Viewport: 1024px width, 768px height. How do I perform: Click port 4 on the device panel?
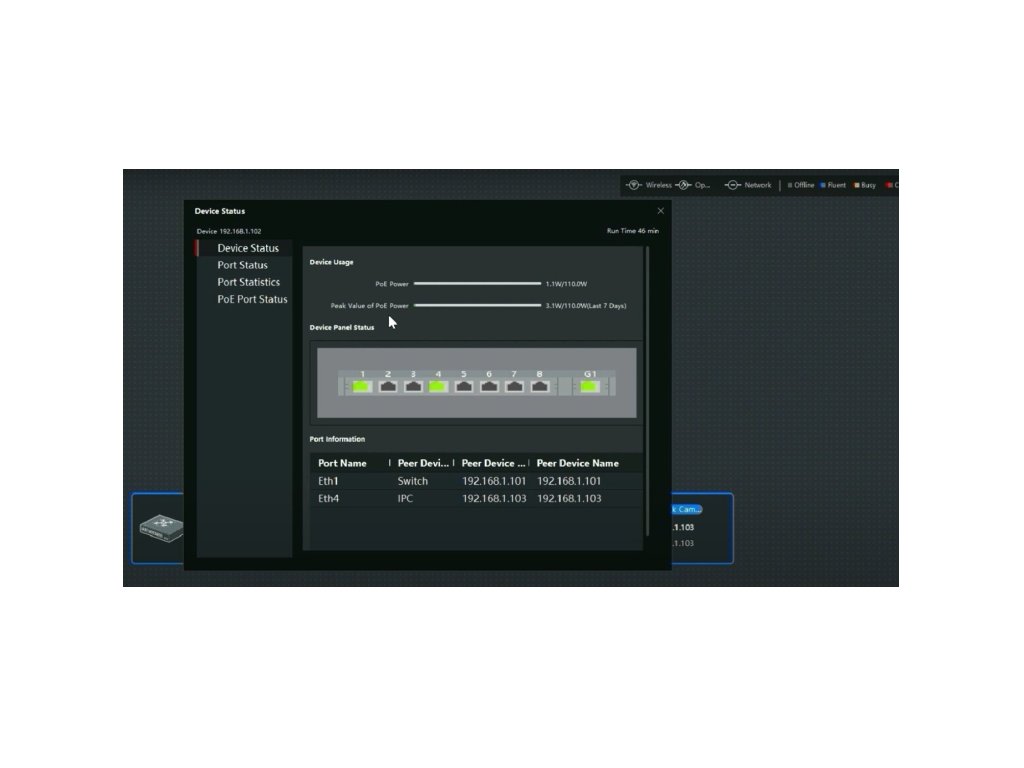tap(438, 386)
